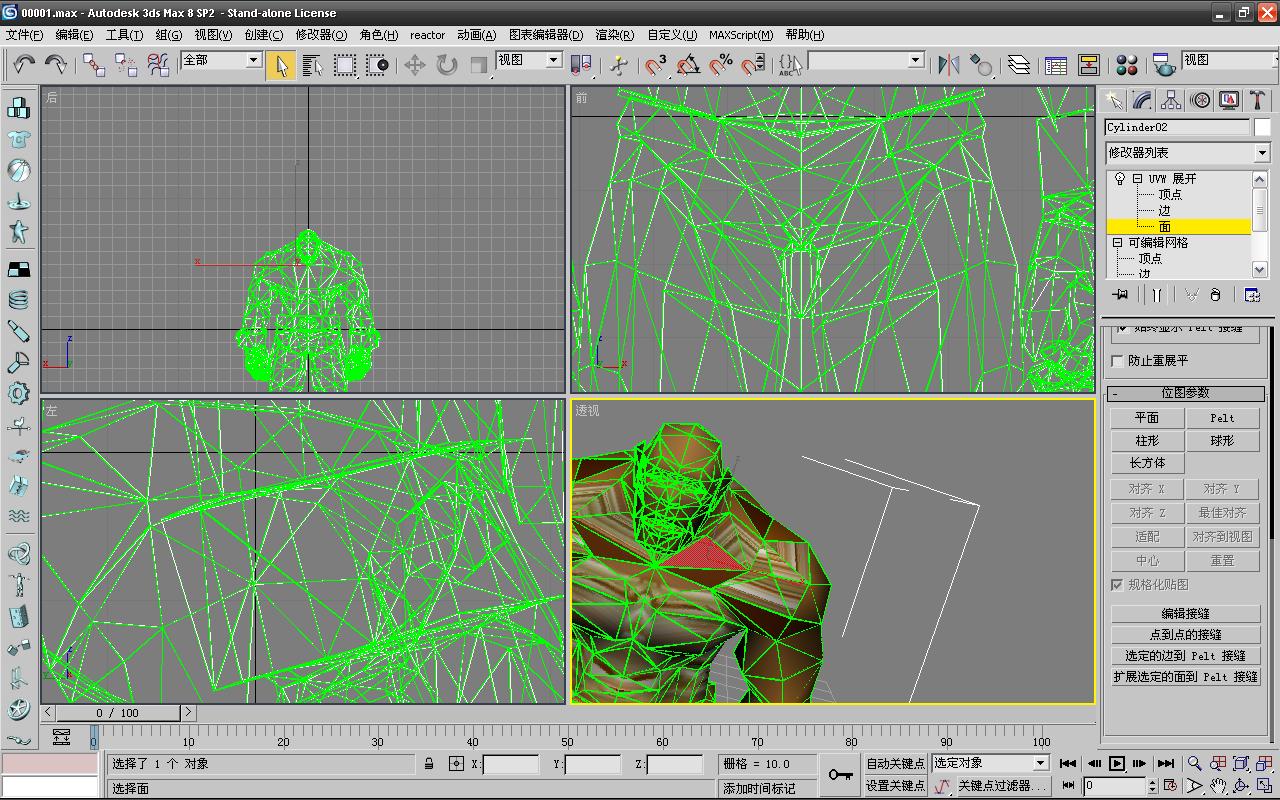Toggle the Spinner Snap icon
Image resolution: width=1280 pixels, height=800 pixels.
(752, 65)
